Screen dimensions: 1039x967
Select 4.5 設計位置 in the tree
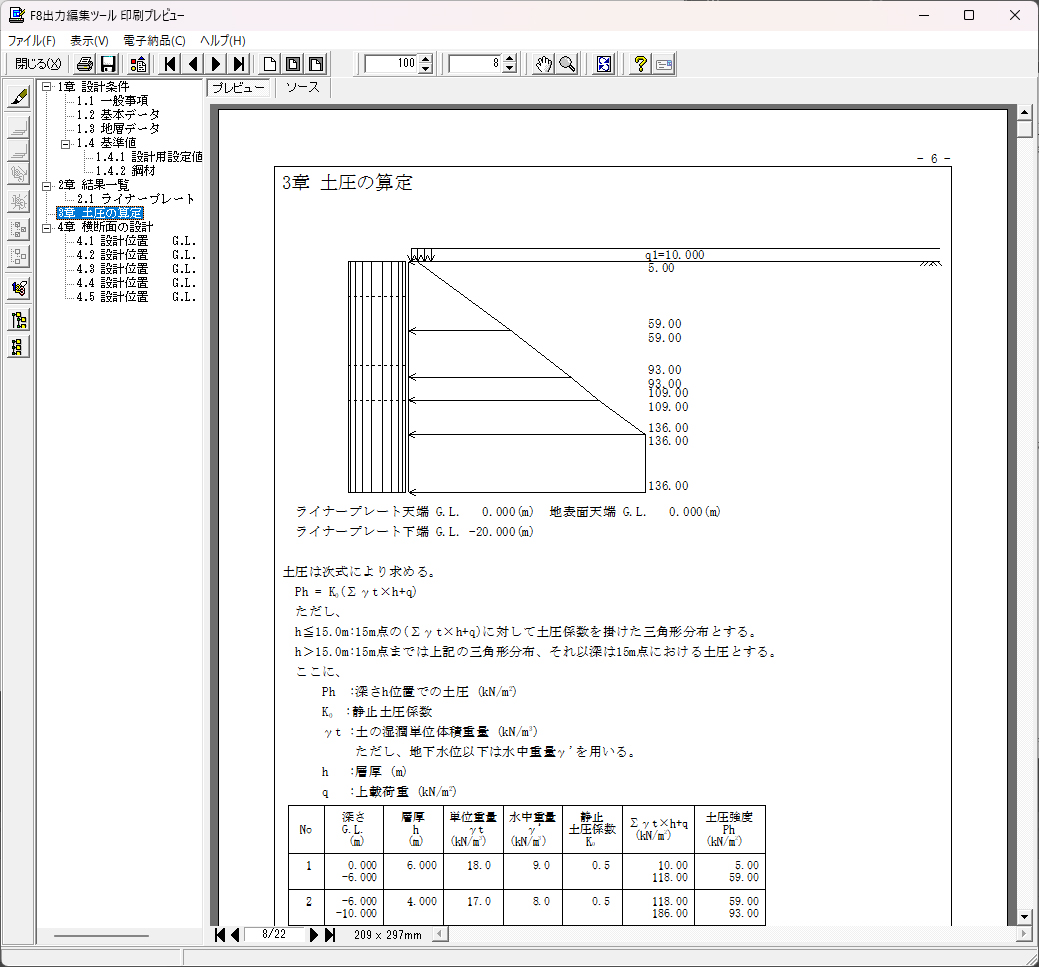(x=136, y=297)
